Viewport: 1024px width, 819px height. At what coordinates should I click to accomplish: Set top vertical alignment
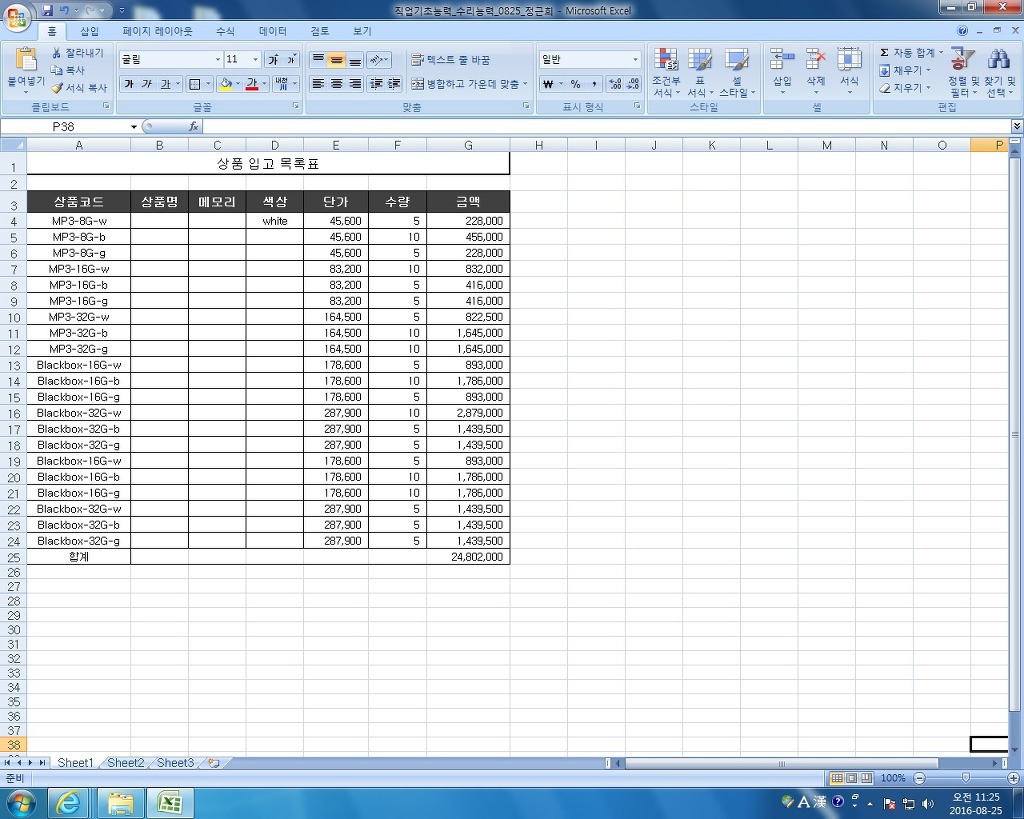tap(318, 59)
